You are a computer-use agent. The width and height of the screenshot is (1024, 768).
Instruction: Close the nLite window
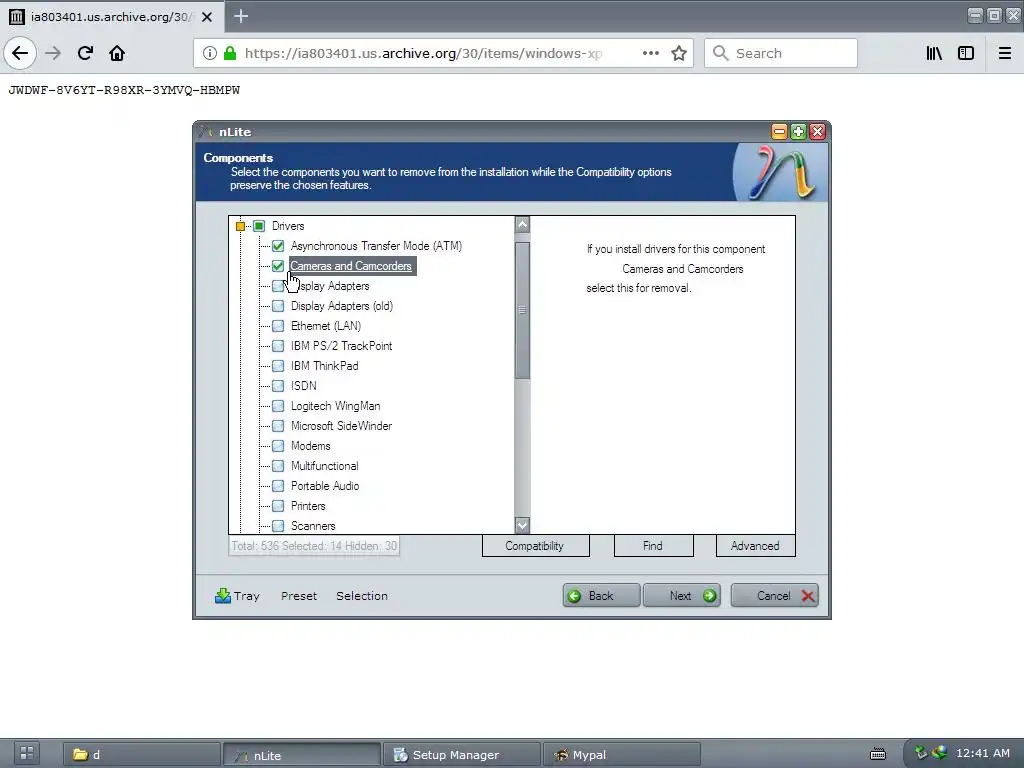pos(817,132)
